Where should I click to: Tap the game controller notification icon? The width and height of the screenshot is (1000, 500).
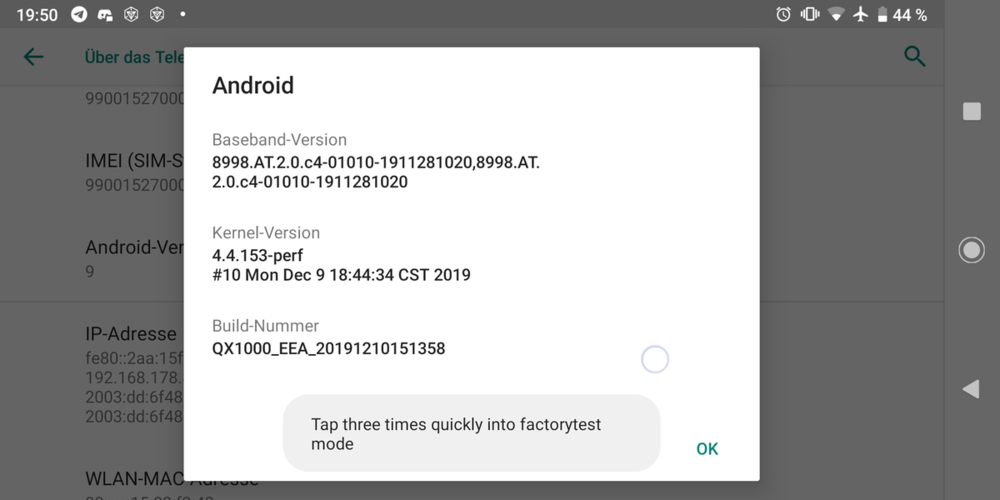105,15
